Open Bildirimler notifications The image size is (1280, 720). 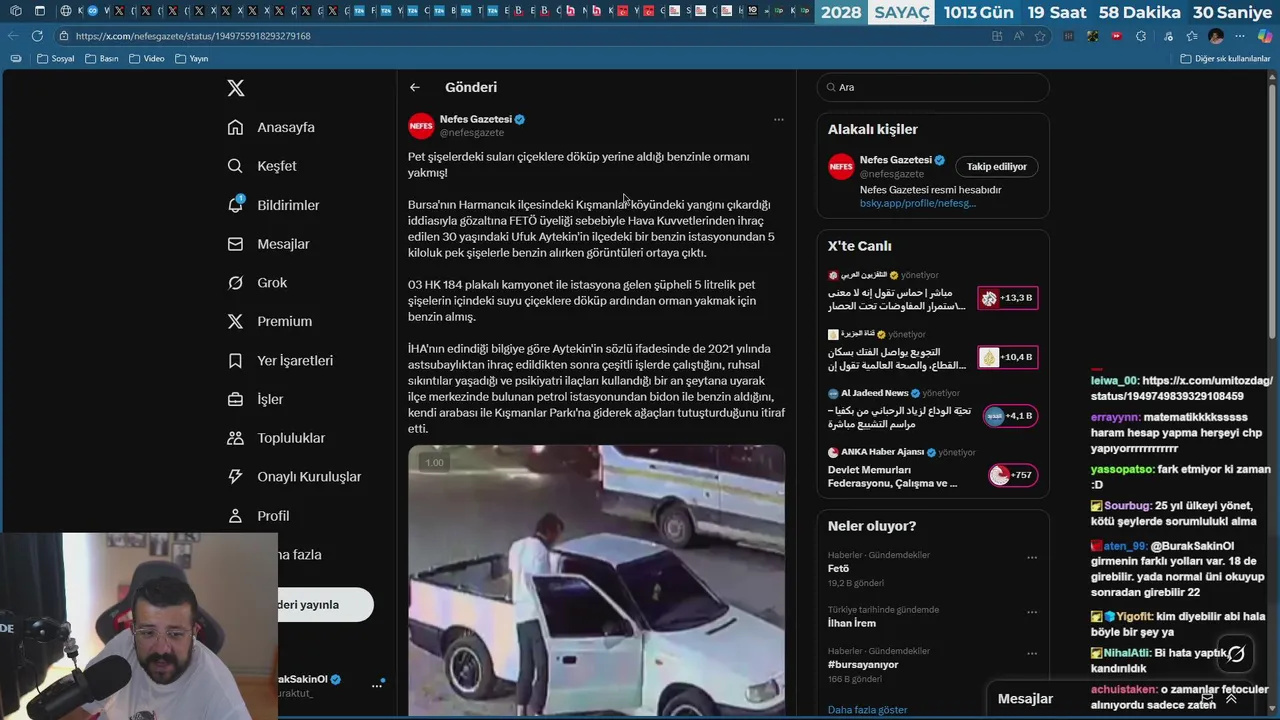(273, 205)
